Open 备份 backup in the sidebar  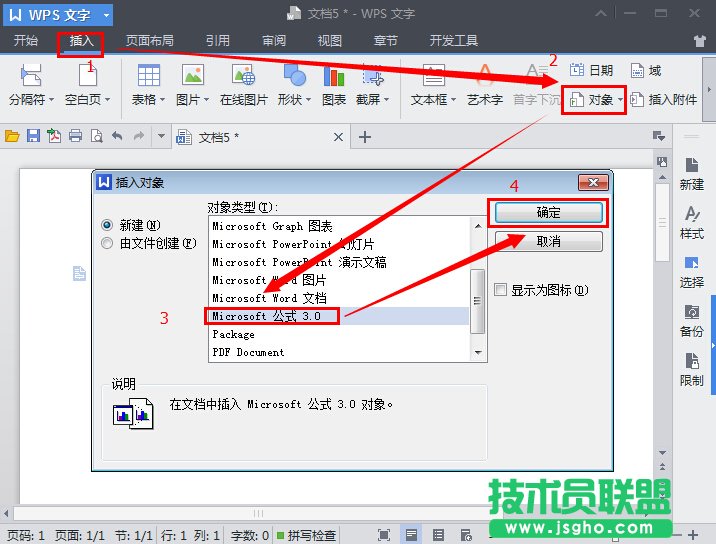(x=691, y=321)
